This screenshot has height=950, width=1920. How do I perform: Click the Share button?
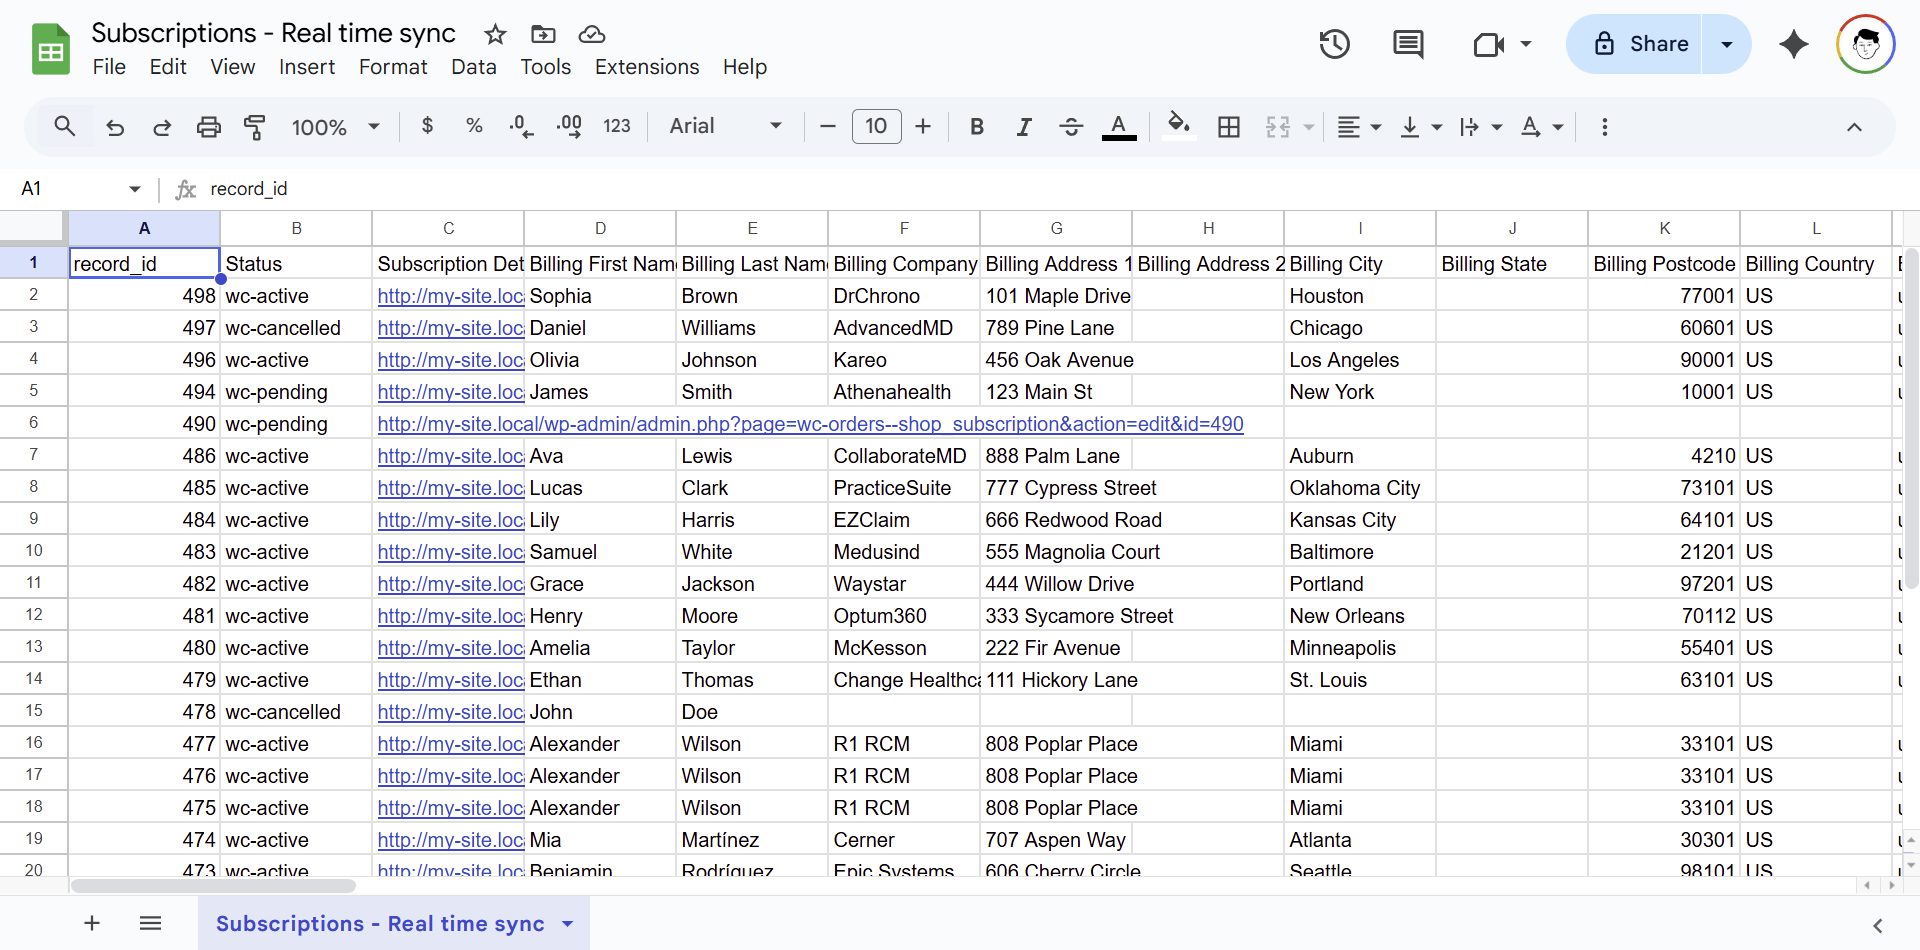click(x=1635, y=44)
